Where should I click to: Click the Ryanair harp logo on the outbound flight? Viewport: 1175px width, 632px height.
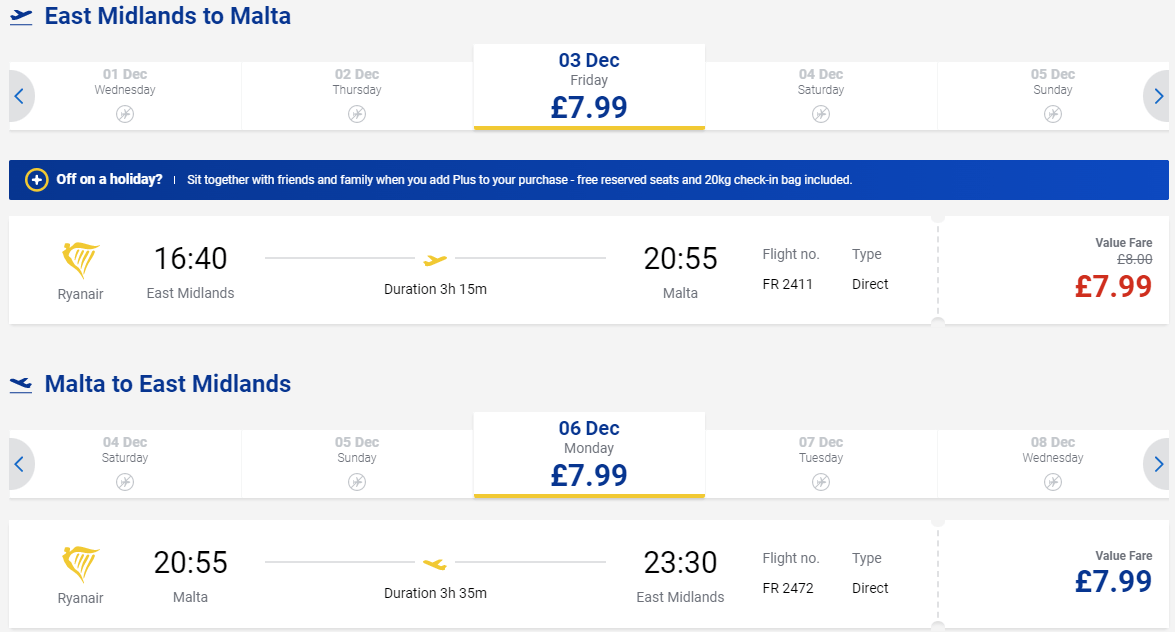point(81,261)
